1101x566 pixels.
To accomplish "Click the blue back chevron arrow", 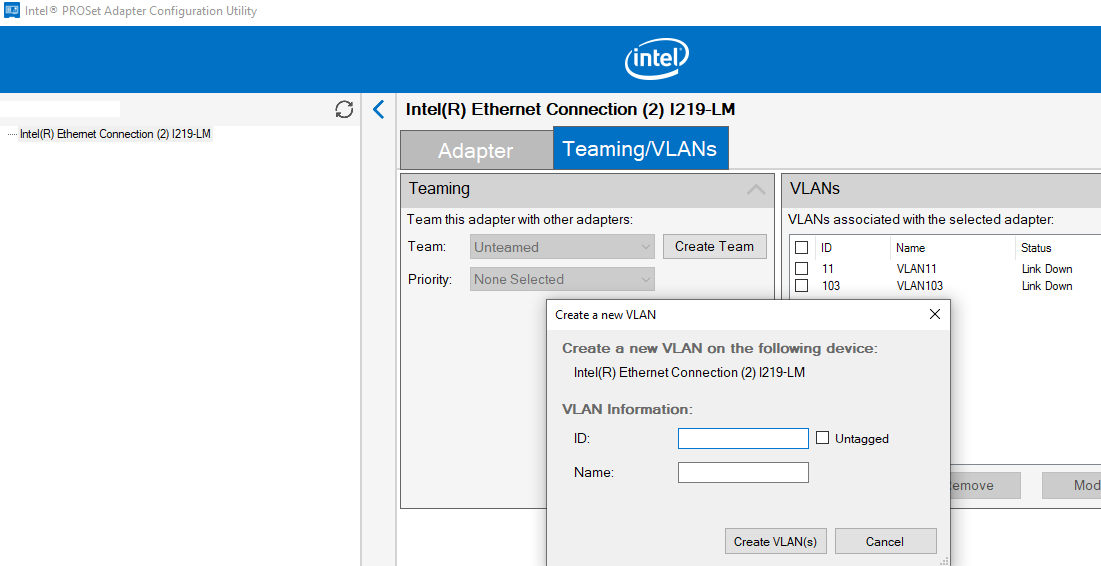I will click(378, 110).
